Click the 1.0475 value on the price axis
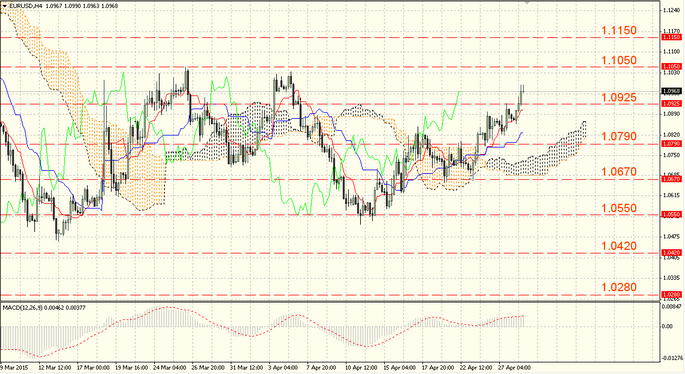 pos(671,236)
